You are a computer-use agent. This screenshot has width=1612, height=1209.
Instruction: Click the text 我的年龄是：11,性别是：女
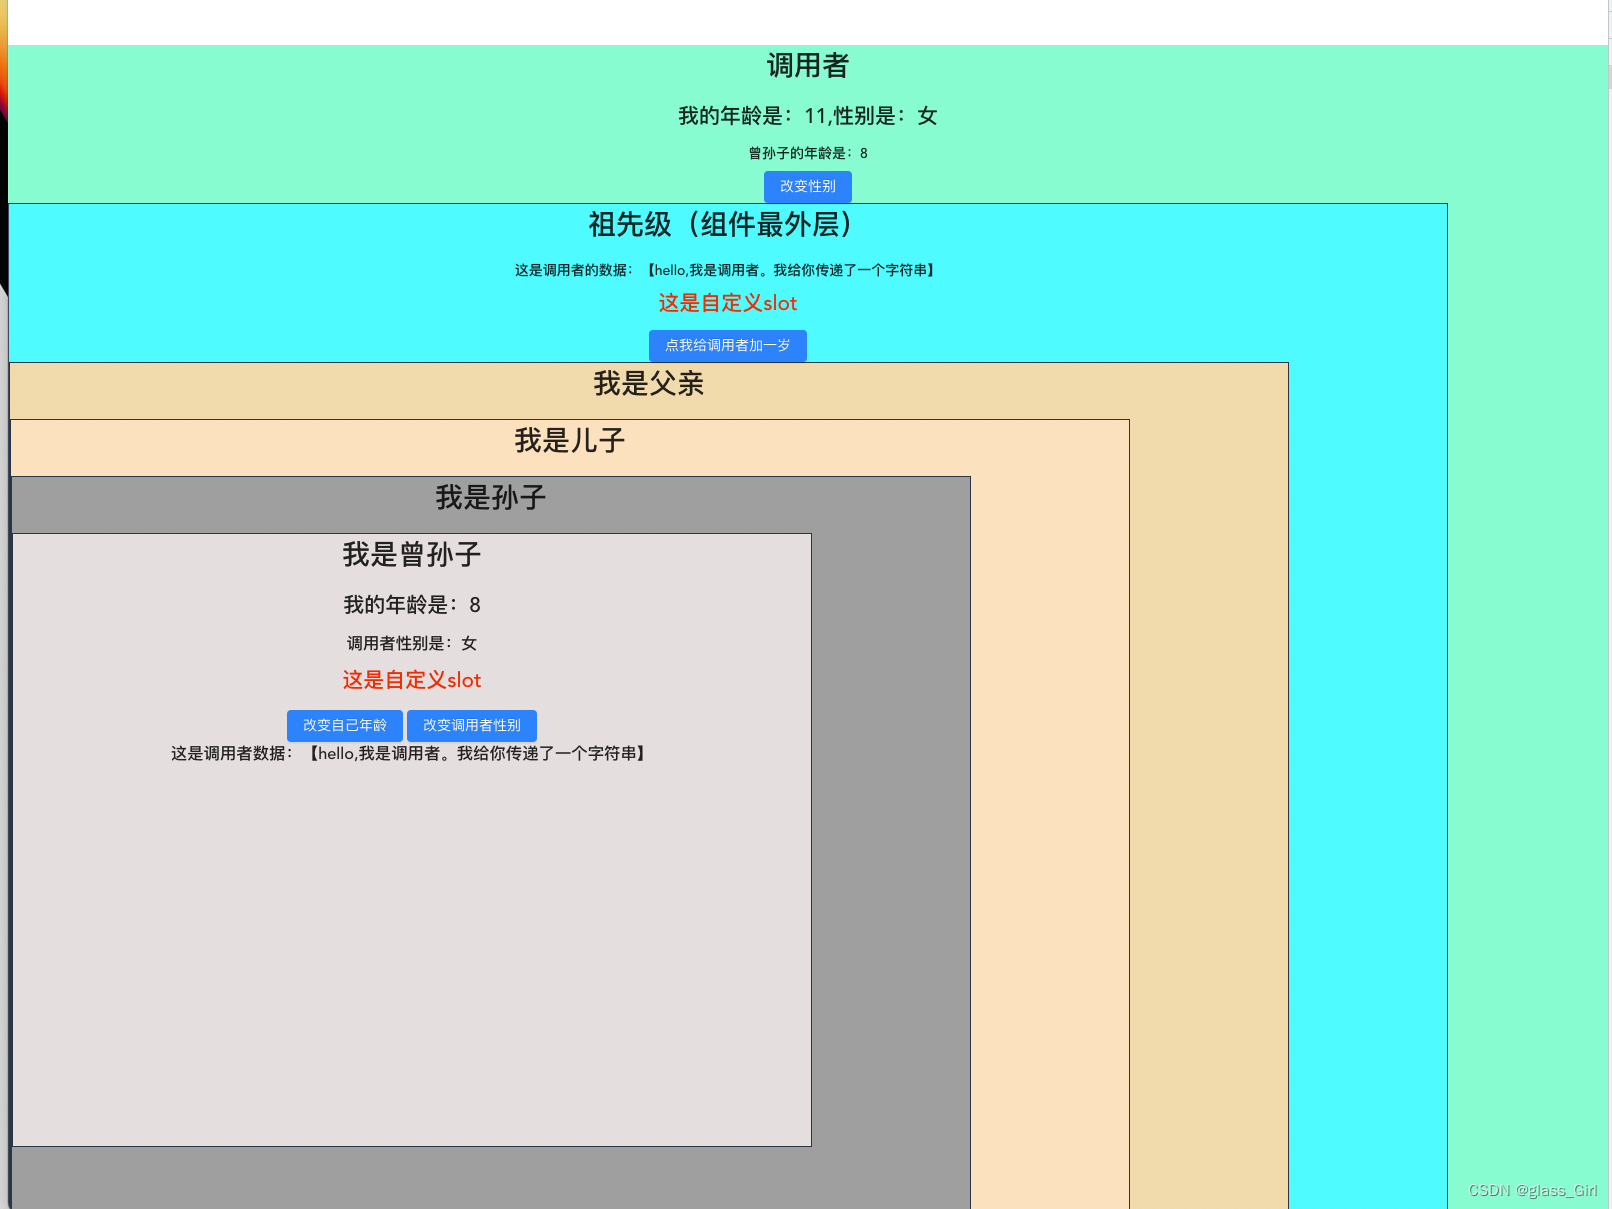point(807,116)
